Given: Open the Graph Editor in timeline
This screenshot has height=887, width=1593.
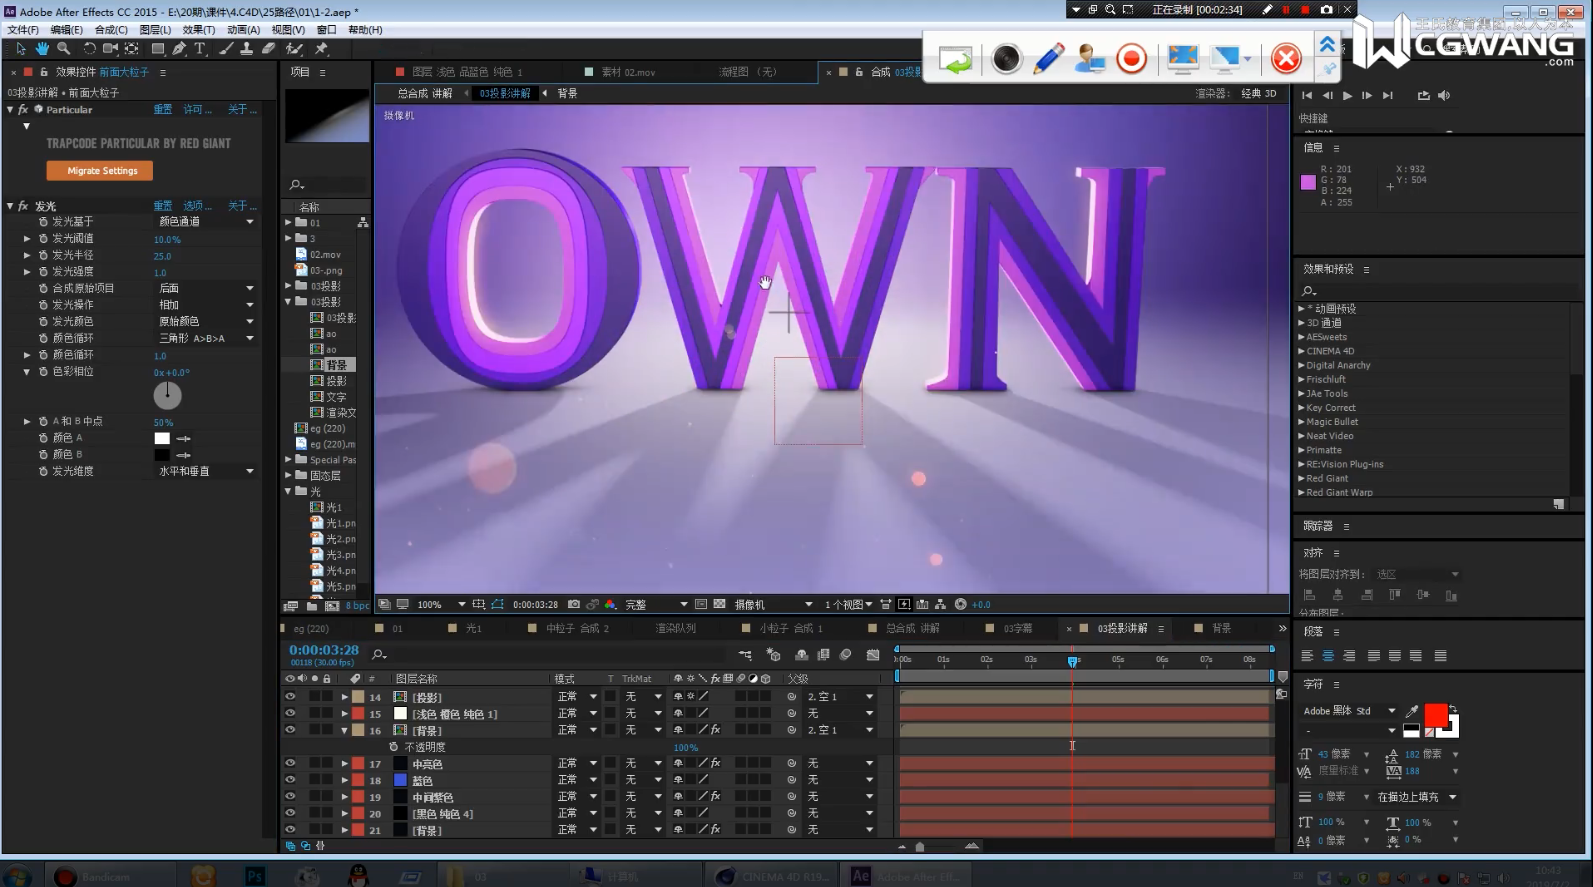Looking at the screenshot, I should tap(873, 655).
